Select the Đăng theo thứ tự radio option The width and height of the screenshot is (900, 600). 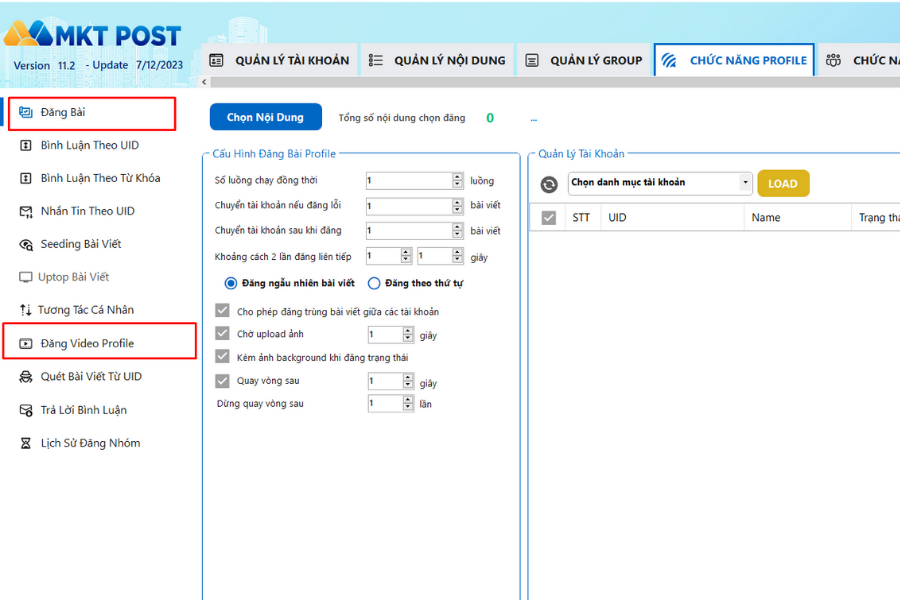(374, 283)
